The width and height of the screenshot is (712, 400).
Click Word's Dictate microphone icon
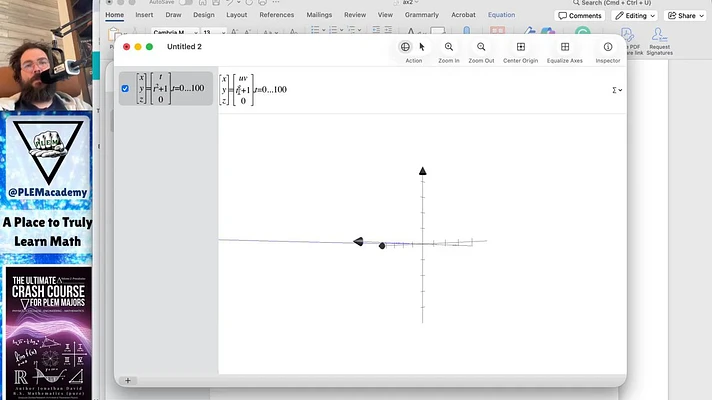[x=466, y=30]
